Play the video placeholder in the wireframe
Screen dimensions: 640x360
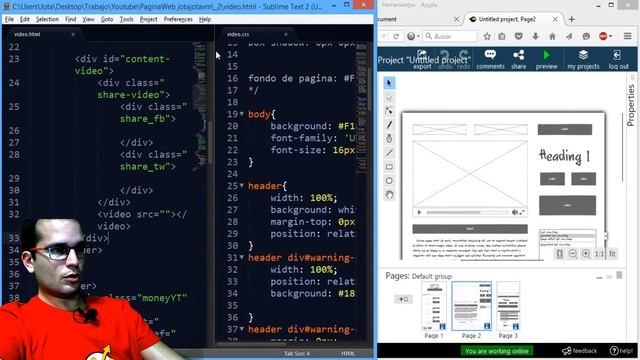[419, 212]
